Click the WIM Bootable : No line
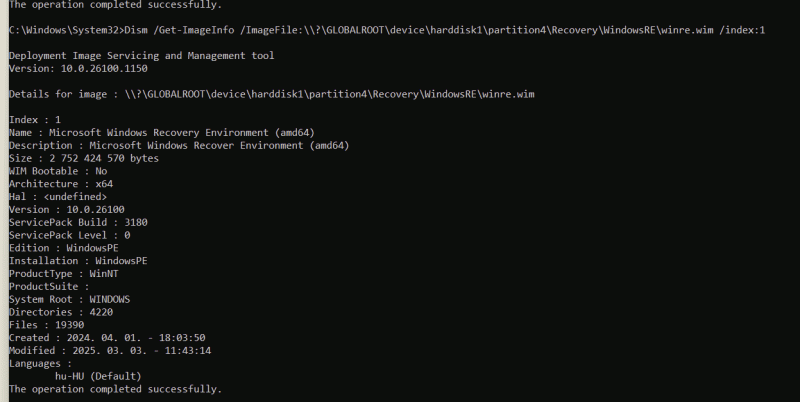 (58, 171)
